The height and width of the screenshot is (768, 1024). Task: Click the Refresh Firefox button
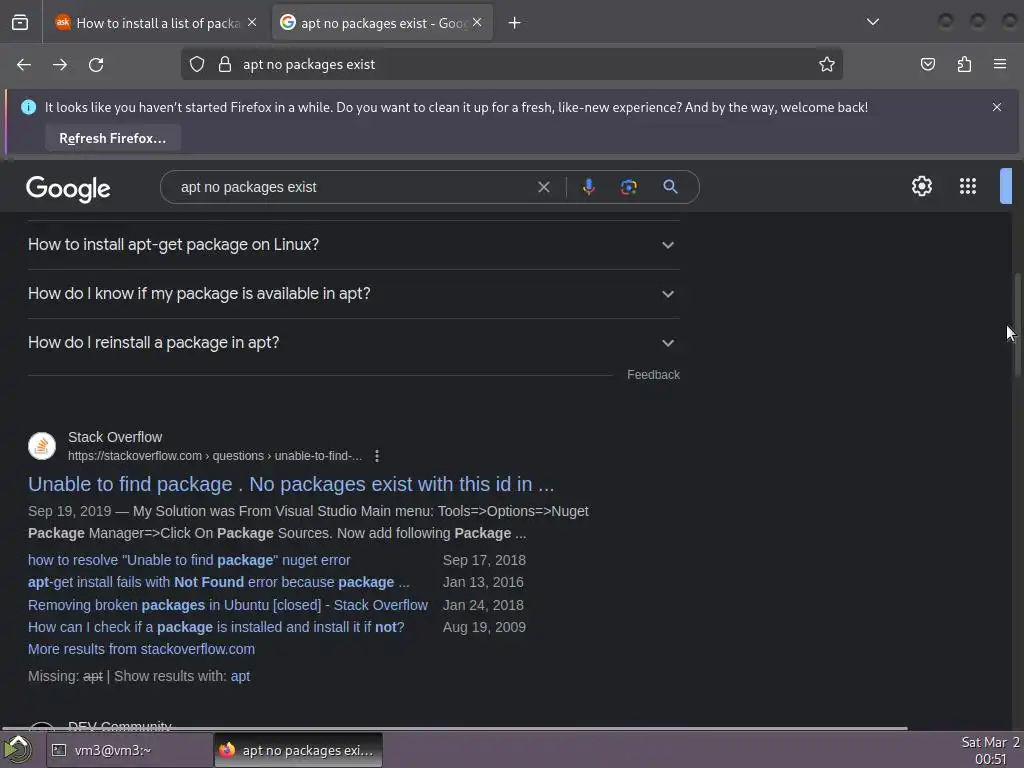pyautogui.click(x=113, y=138)
